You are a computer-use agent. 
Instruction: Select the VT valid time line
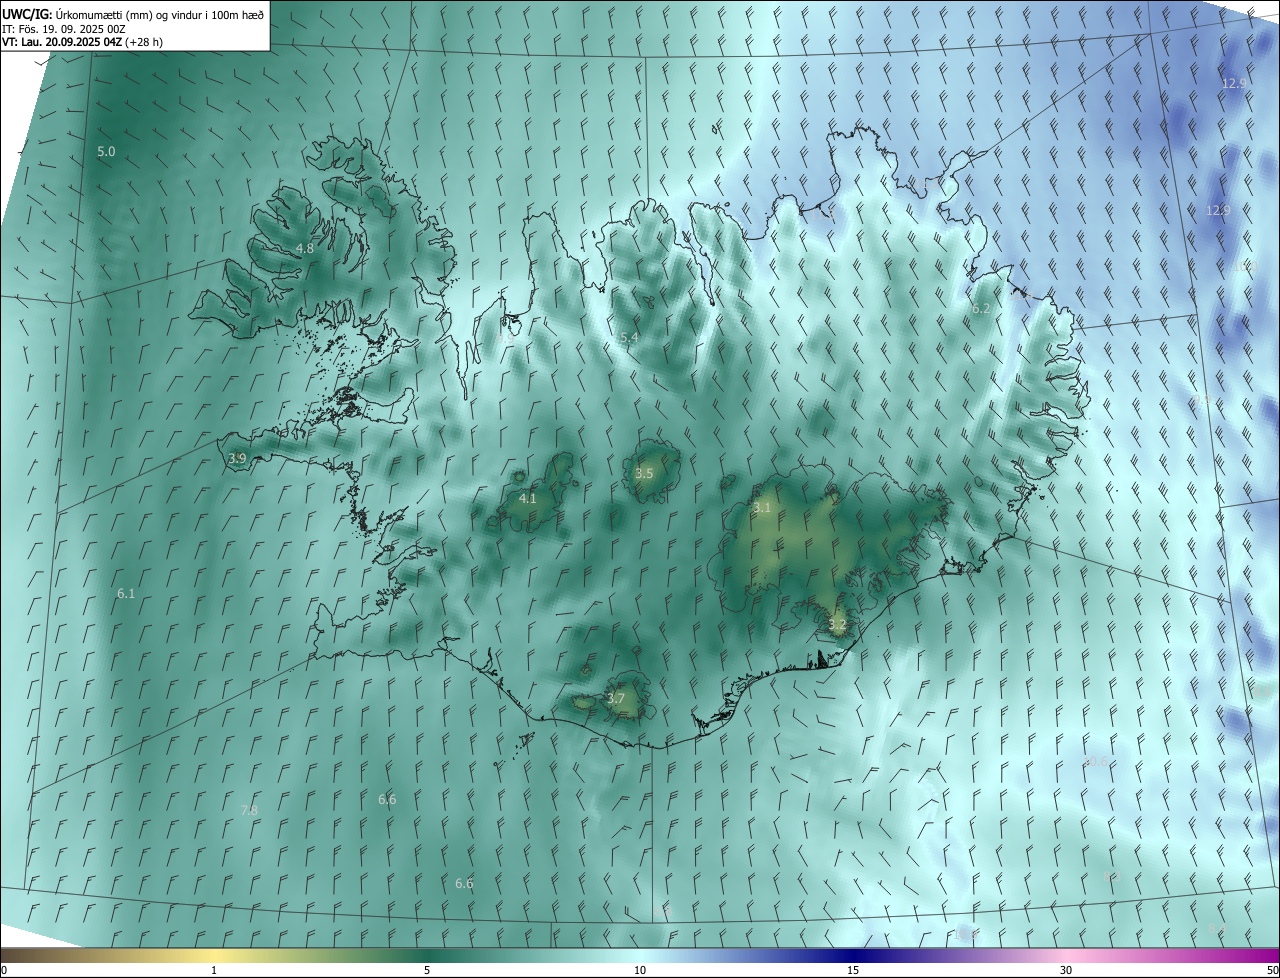coord(82,42)
